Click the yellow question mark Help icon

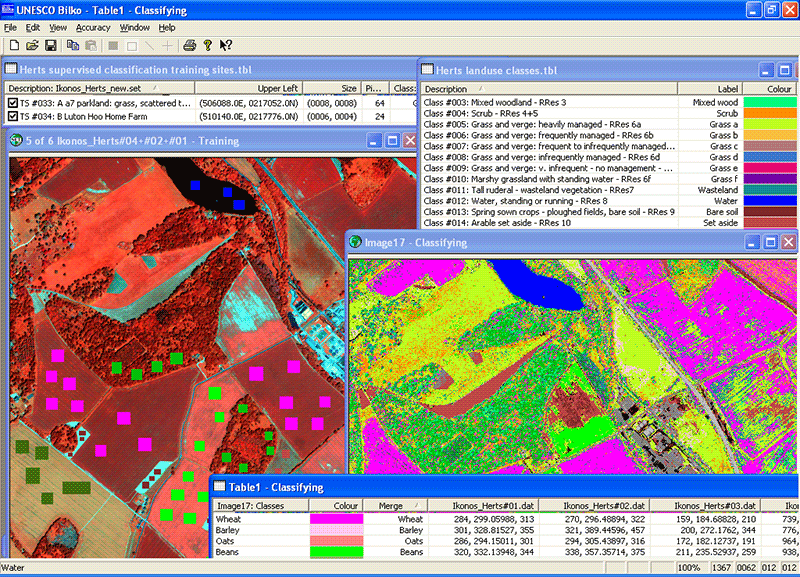click(208, 45)
